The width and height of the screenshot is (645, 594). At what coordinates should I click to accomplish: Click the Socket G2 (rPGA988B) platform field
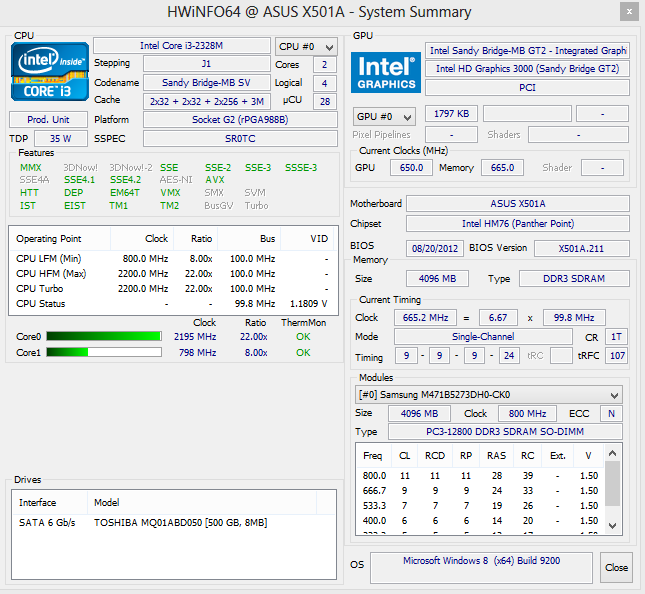pyautogui.click(x=240, y=120)
